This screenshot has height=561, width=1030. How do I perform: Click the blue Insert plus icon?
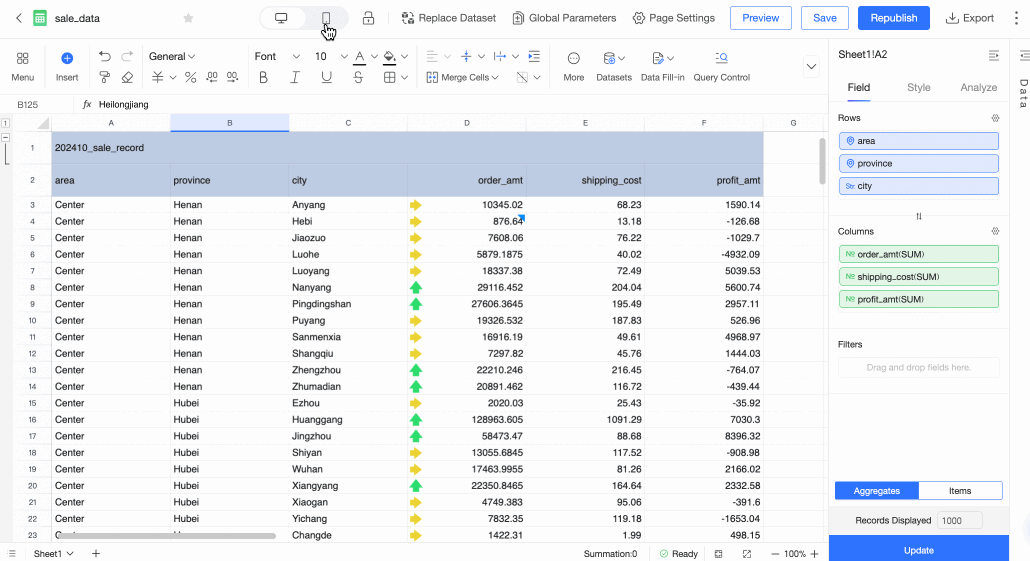pyautogui.click(x=67, y=58)
